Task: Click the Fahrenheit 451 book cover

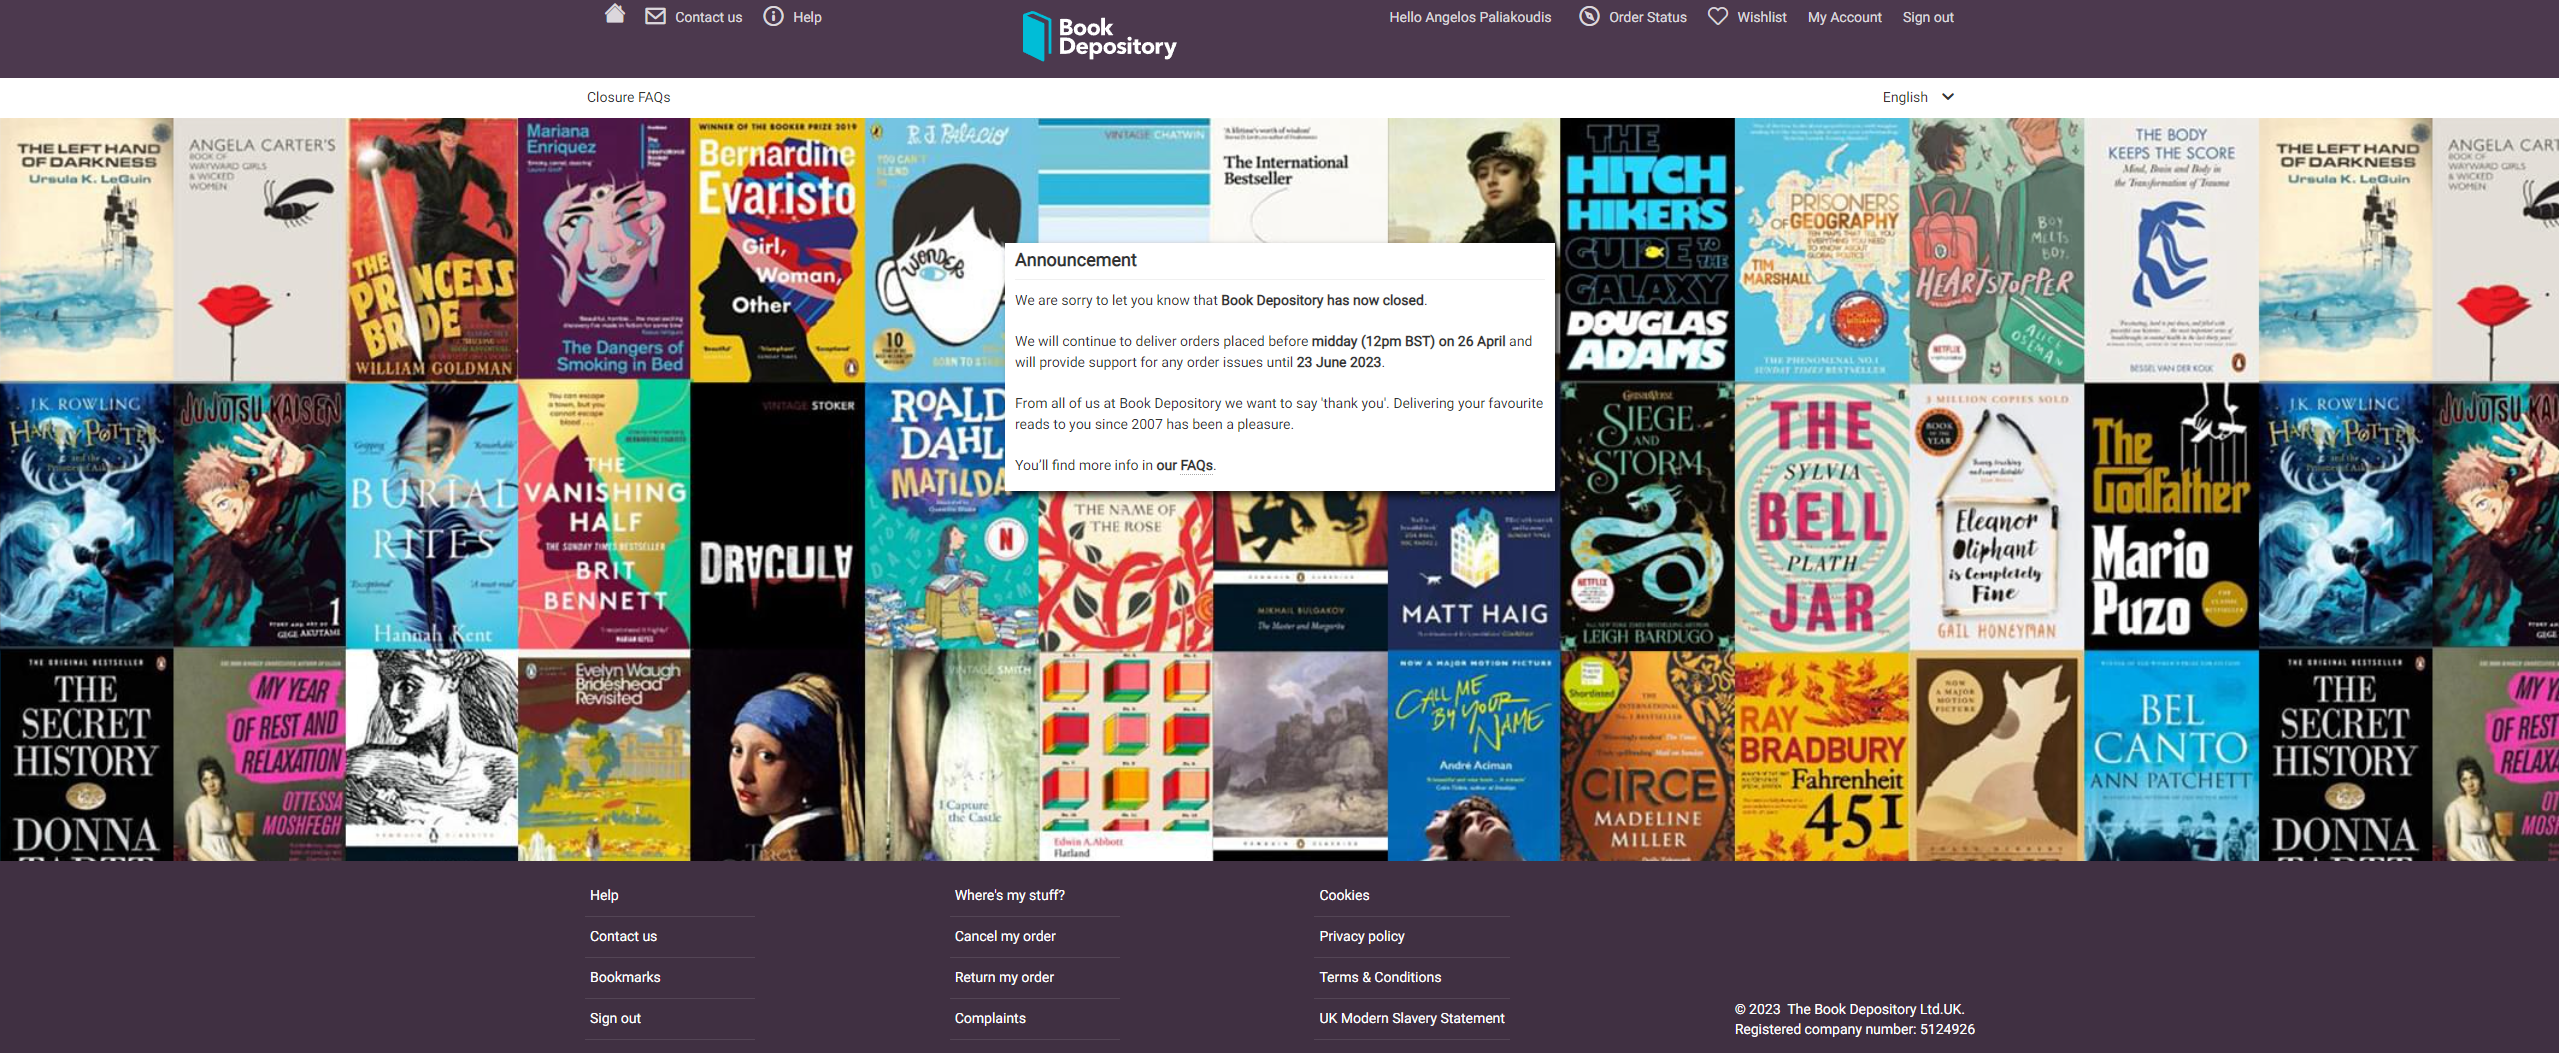Action: (1821, 756)
